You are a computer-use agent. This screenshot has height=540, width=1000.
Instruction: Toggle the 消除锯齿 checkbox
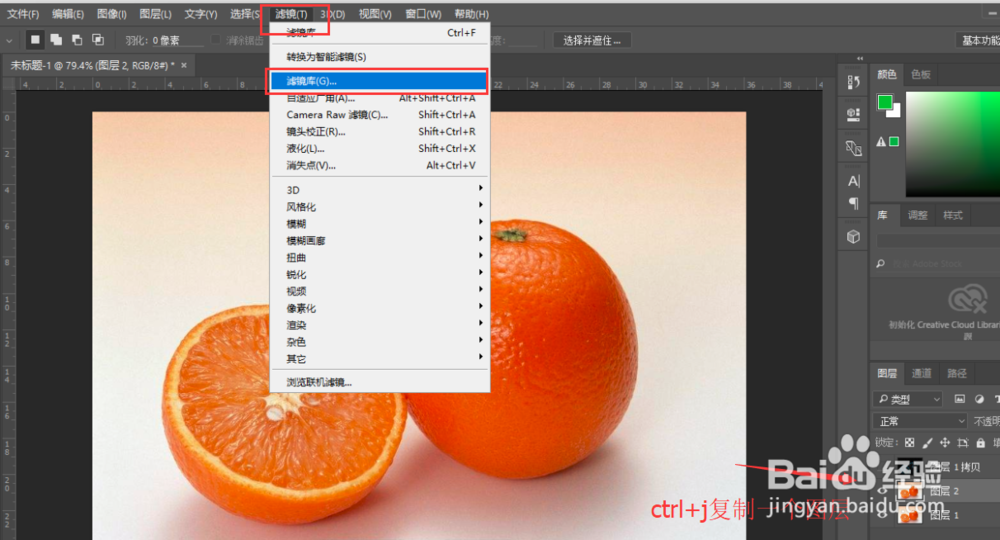click(x=216, y=40)
